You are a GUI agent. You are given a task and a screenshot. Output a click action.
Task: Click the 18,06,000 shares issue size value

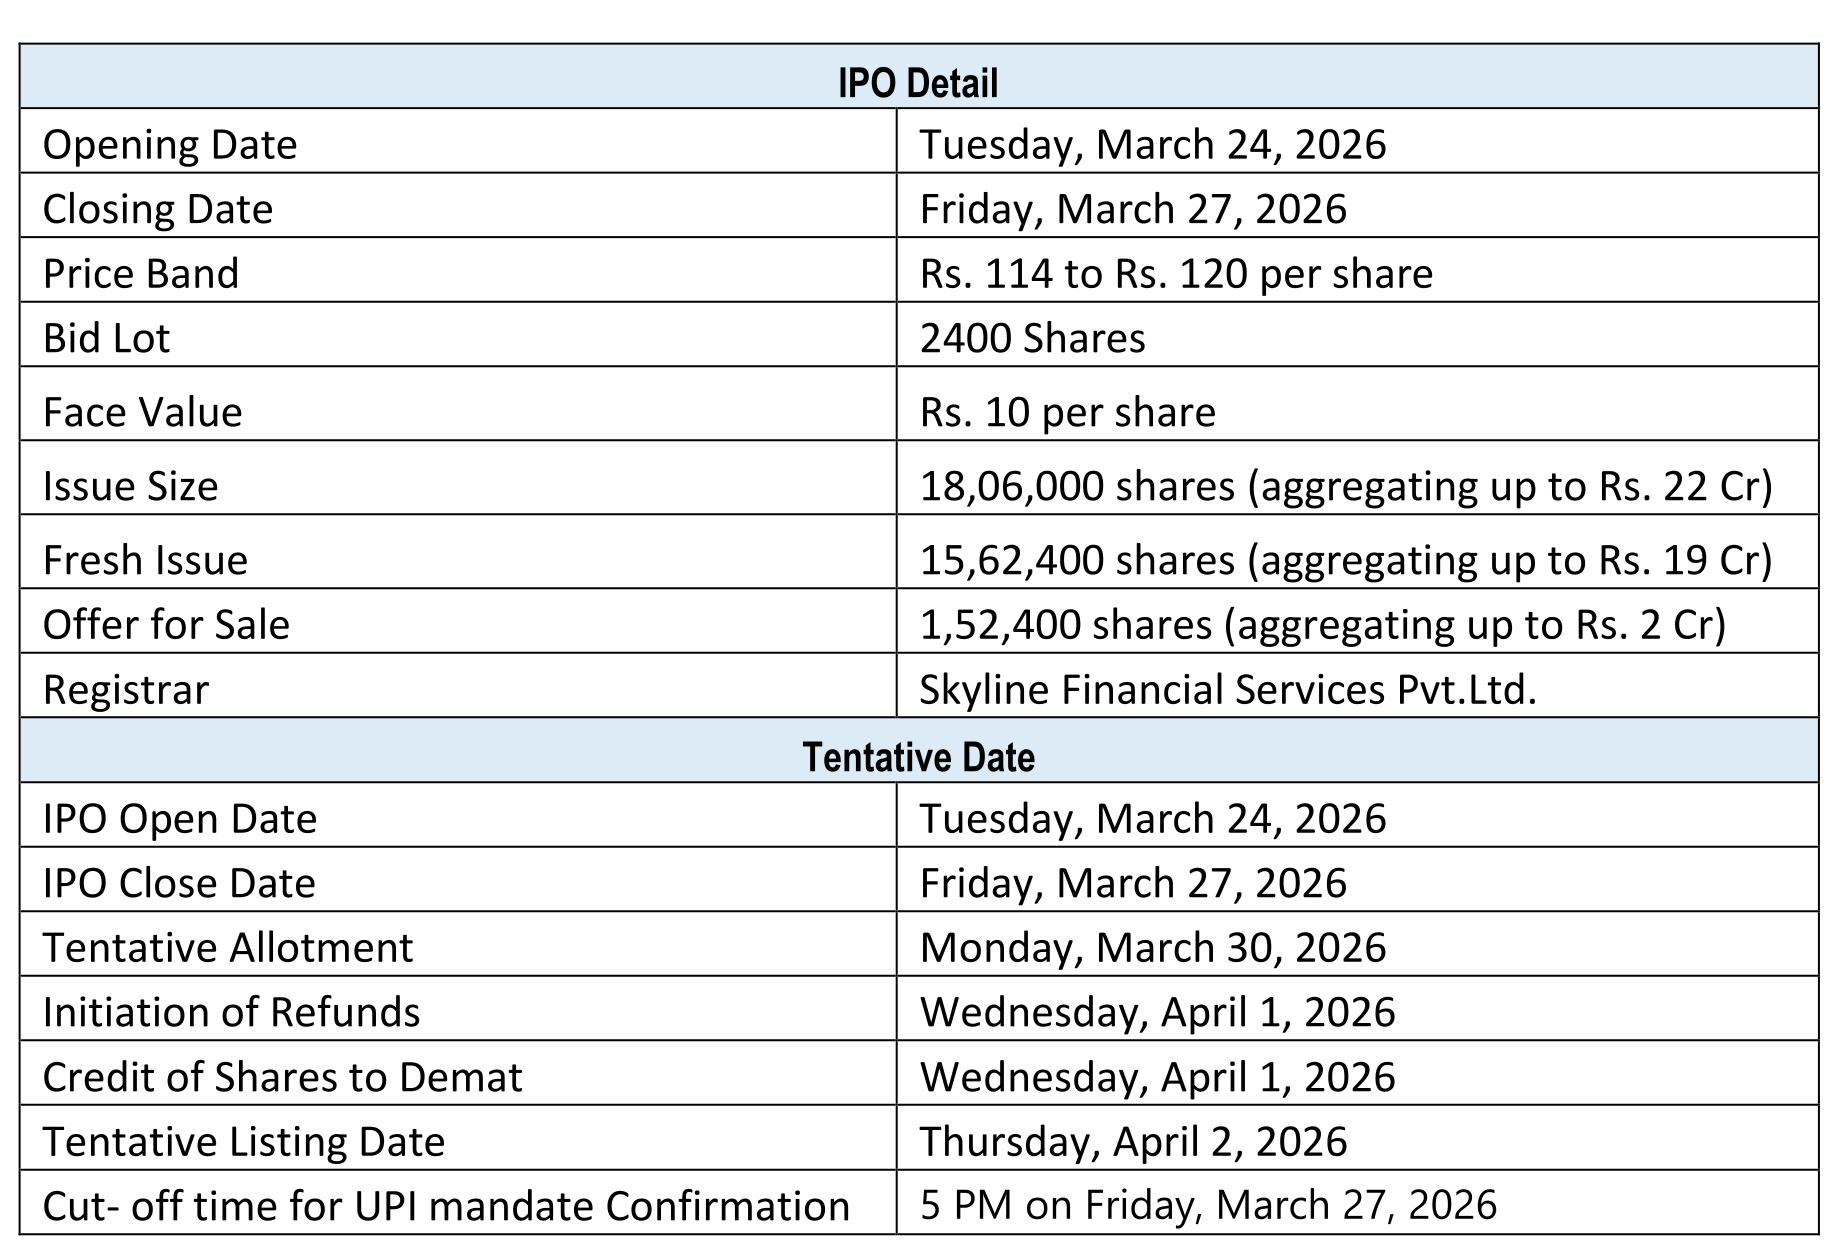pyautogui.click(x=1345, y=486)
